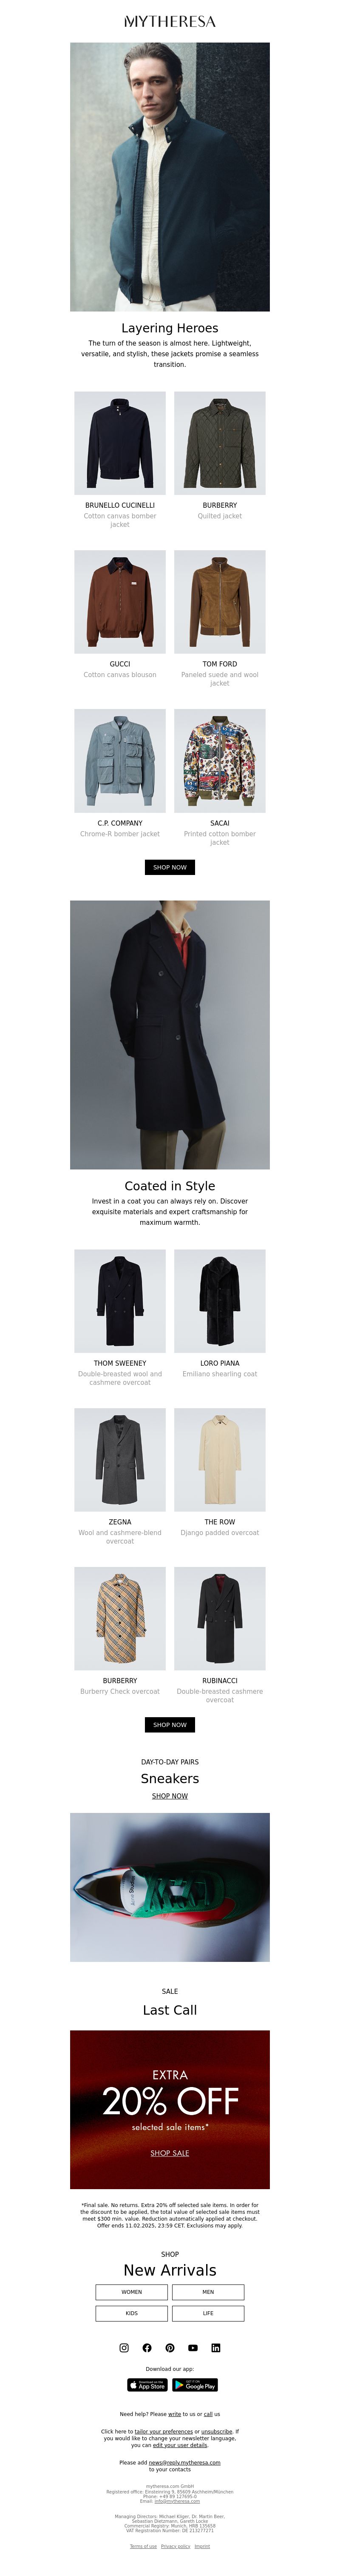Click the Sneakers SHOP NOW link
Viewport: 340px width, 2576px height.
[x=170, y=1796]
